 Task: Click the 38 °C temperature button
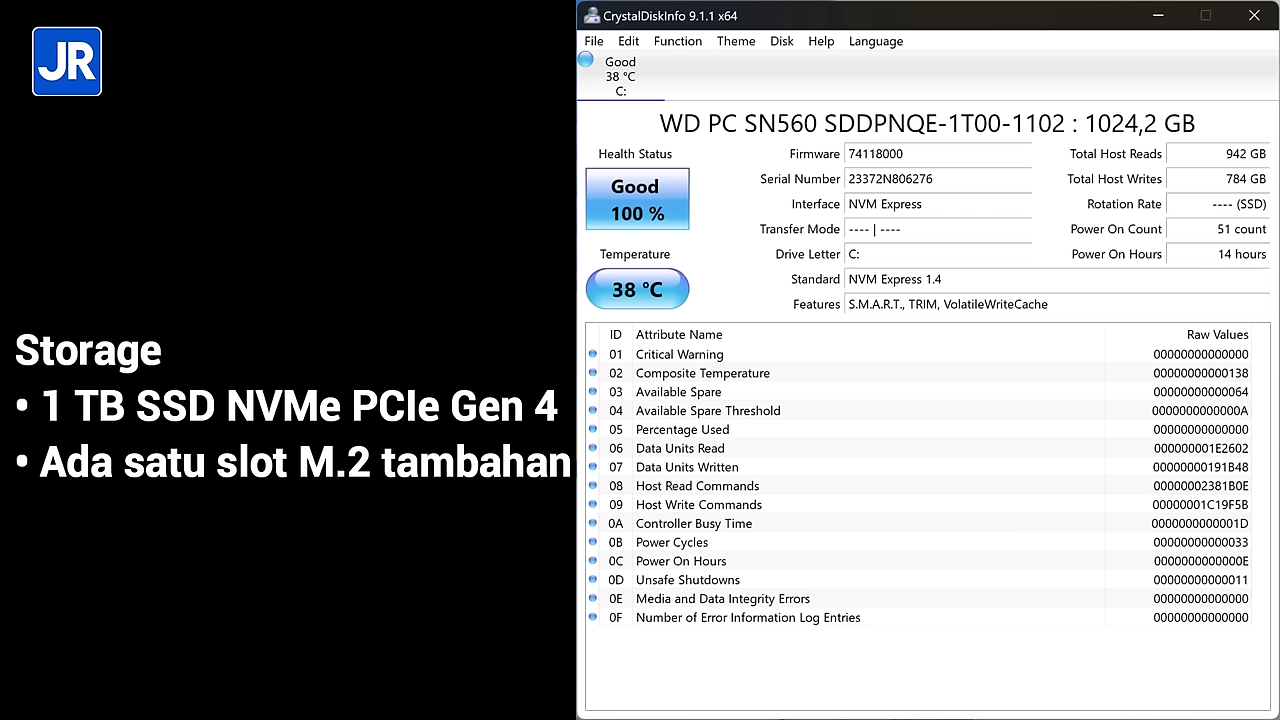click(x=637, y=289)
